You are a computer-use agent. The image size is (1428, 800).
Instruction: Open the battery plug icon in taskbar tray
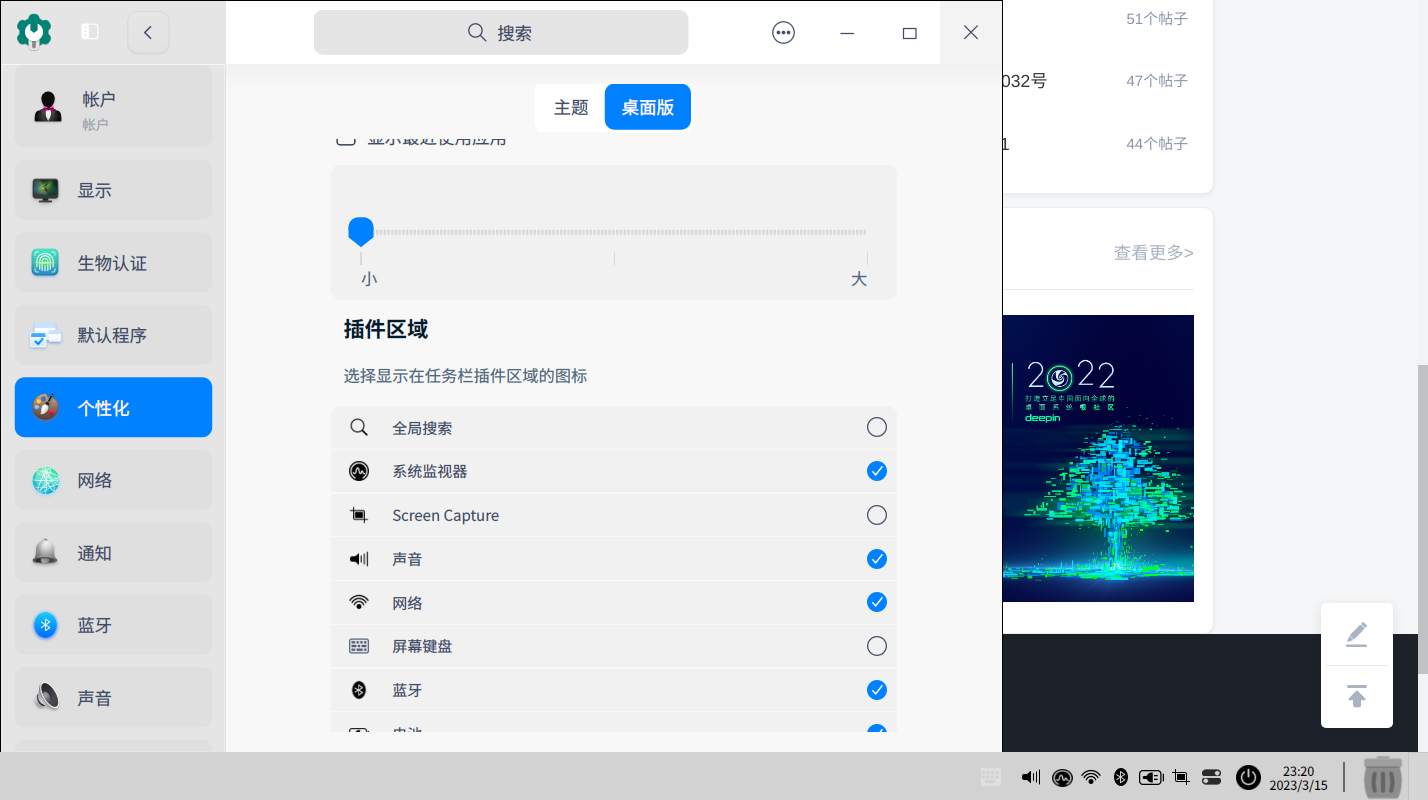coord(1151,777)
